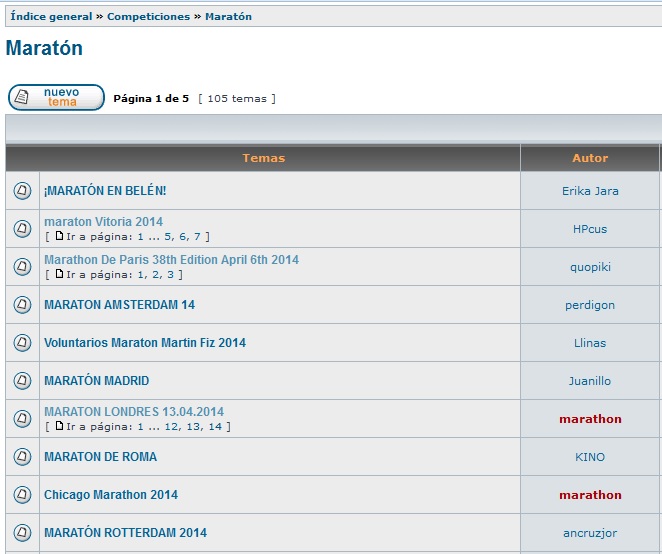
Task: Click the topic icon next to MARATÓN MADRID
Action: [x=22, y=381]
